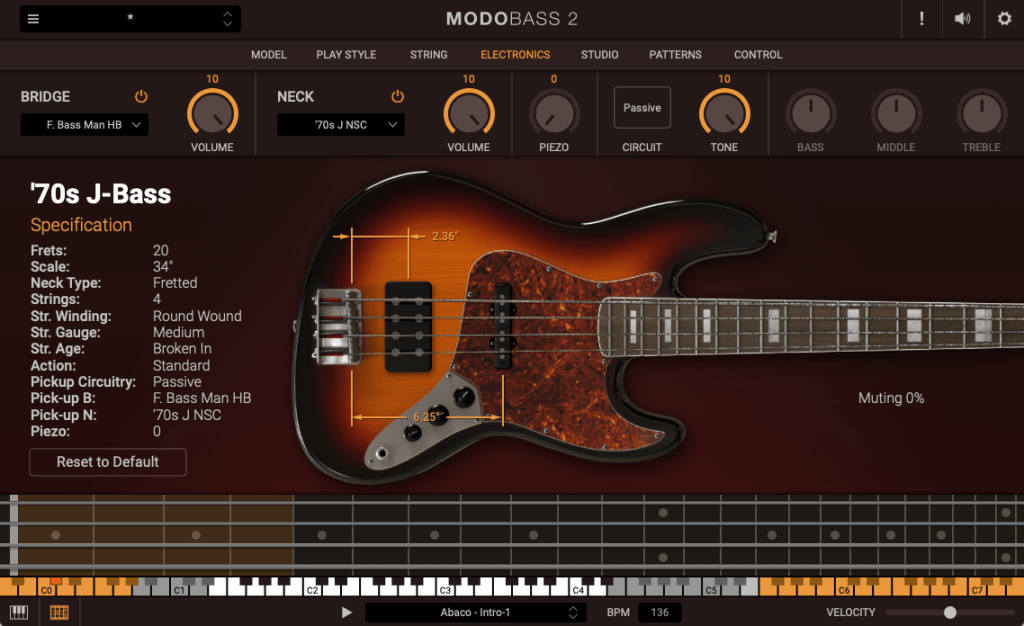Image resolution: width=1024 pixels, height=626 pixels.
Task: Expand the Abaco - Intro-1 pattern selector
Action: (x=476, y=612)
